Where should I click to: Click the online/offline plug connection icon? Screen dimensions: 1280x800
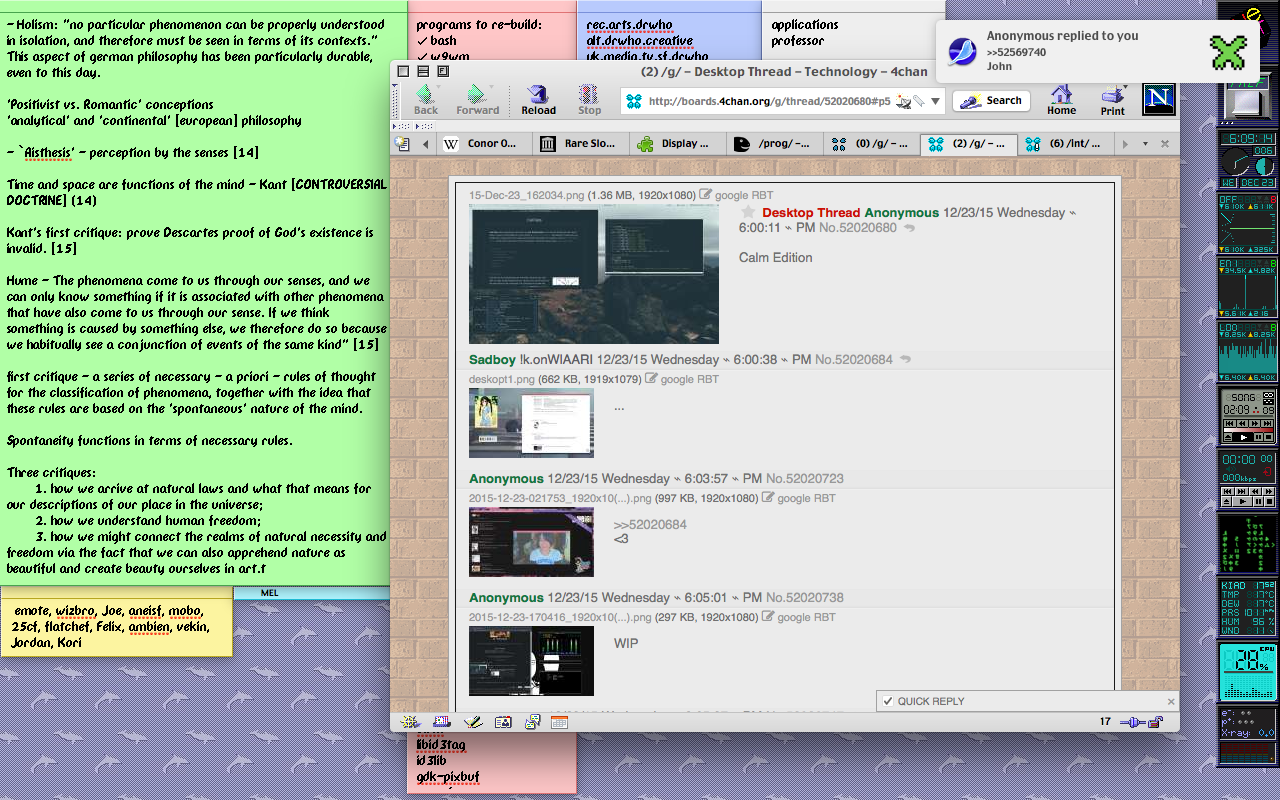(1132, 722)
